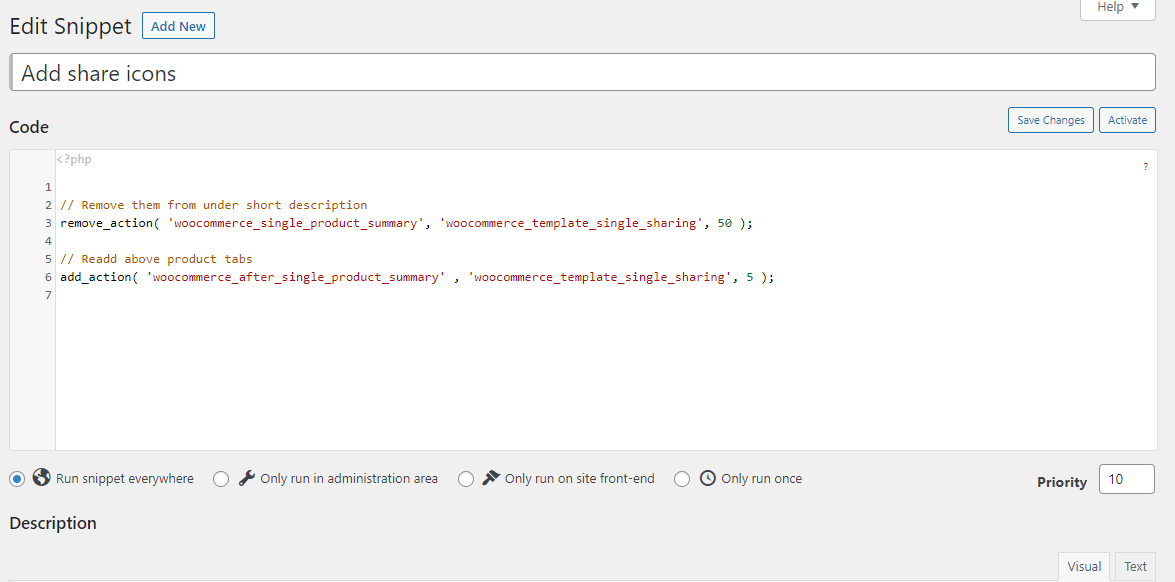
Task: Switch to the Text editor tab
Action: point(1135,566)
